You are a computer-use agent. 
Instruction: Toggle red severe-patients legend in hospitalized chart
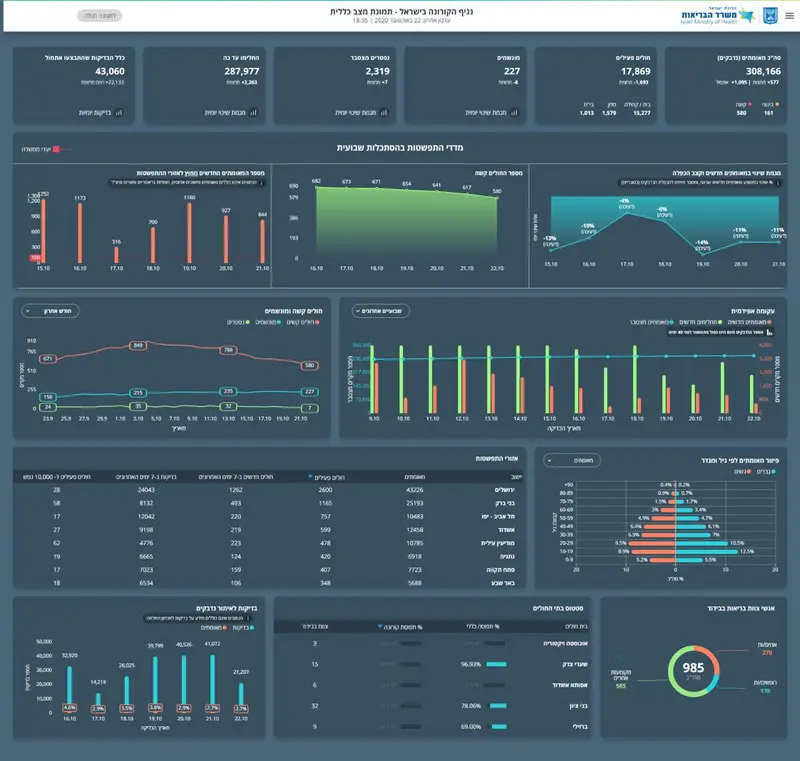point(303,322)
